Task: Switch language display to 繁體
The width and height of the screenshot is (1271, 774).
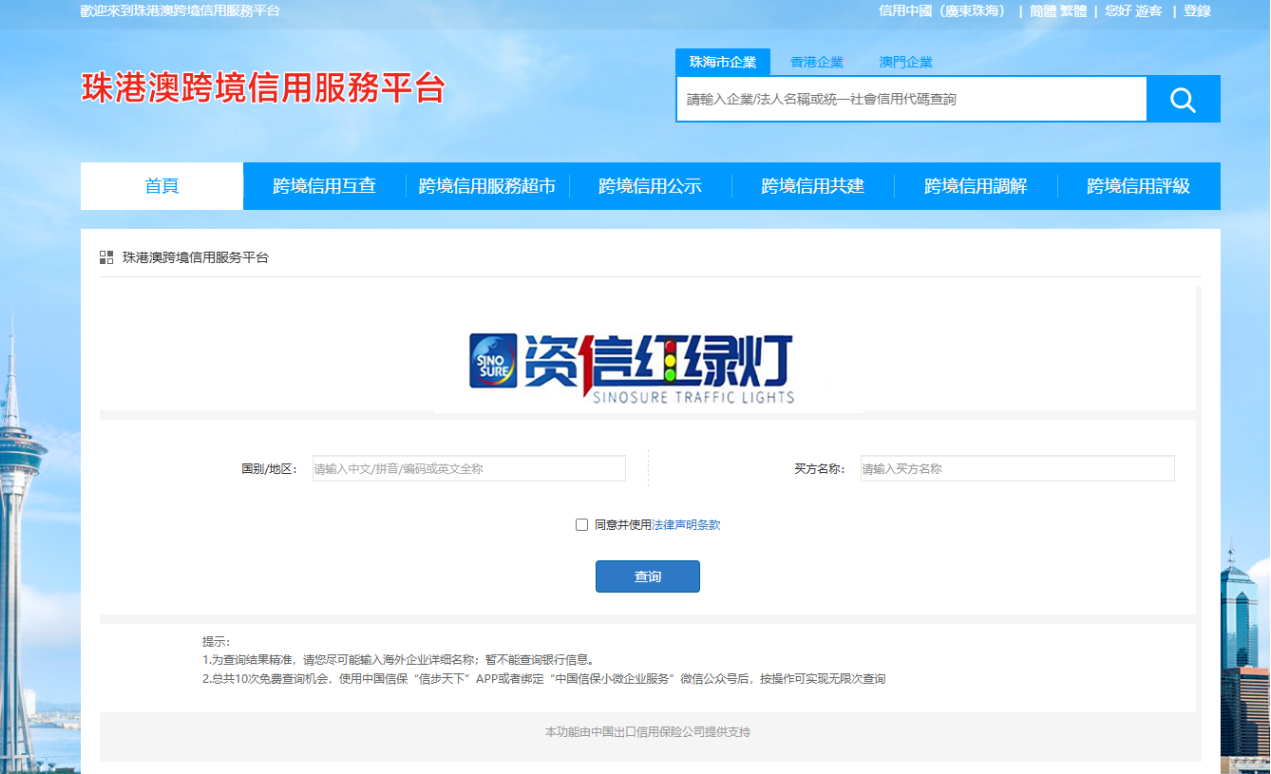Action: (x=1072, y=12)
